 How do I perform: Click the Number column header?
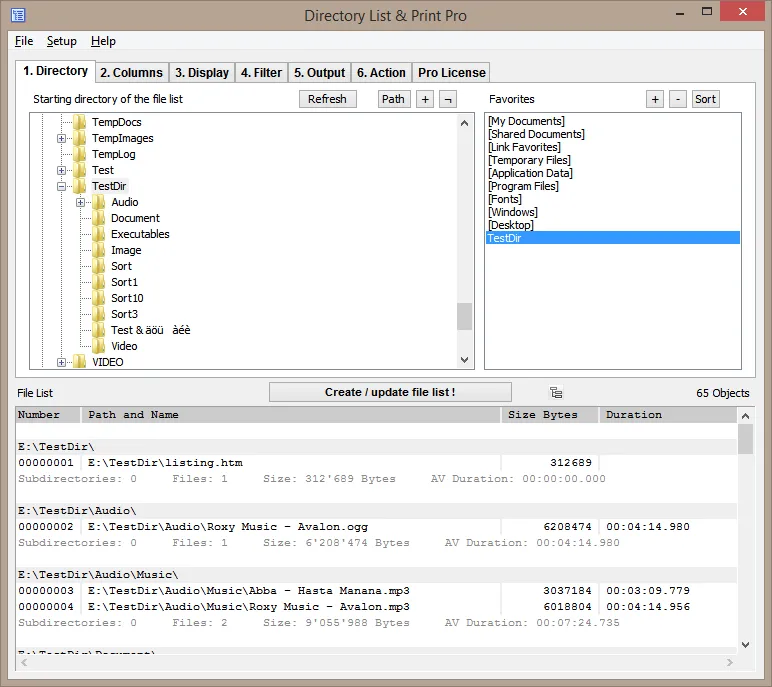(x=48, y=415)
